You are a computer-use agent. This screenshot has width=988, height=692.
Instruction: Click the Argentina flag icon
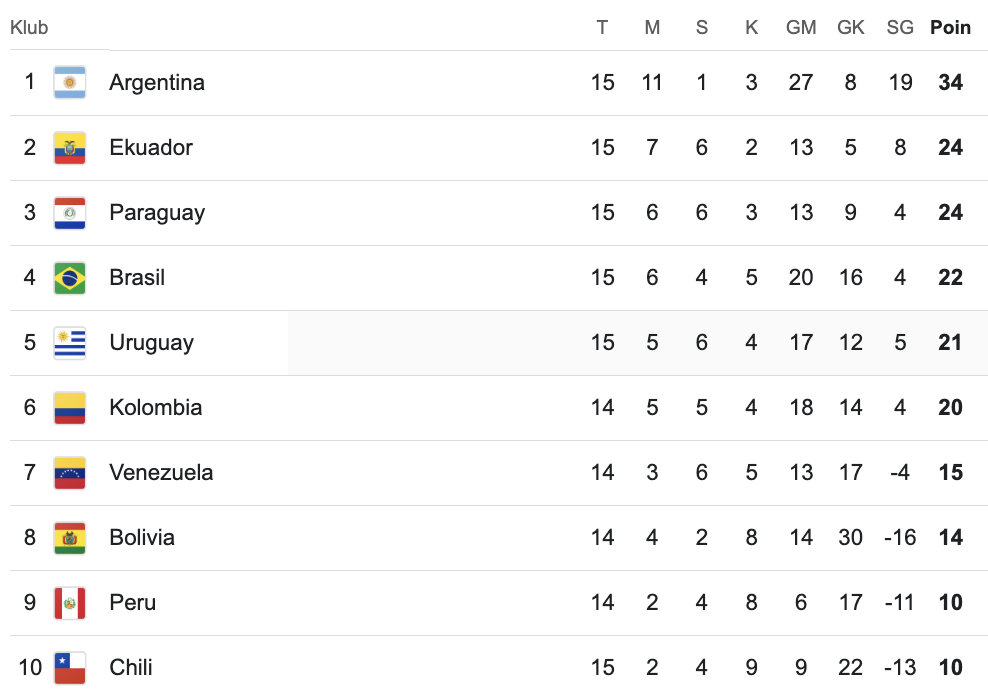(x=69, y=83)
